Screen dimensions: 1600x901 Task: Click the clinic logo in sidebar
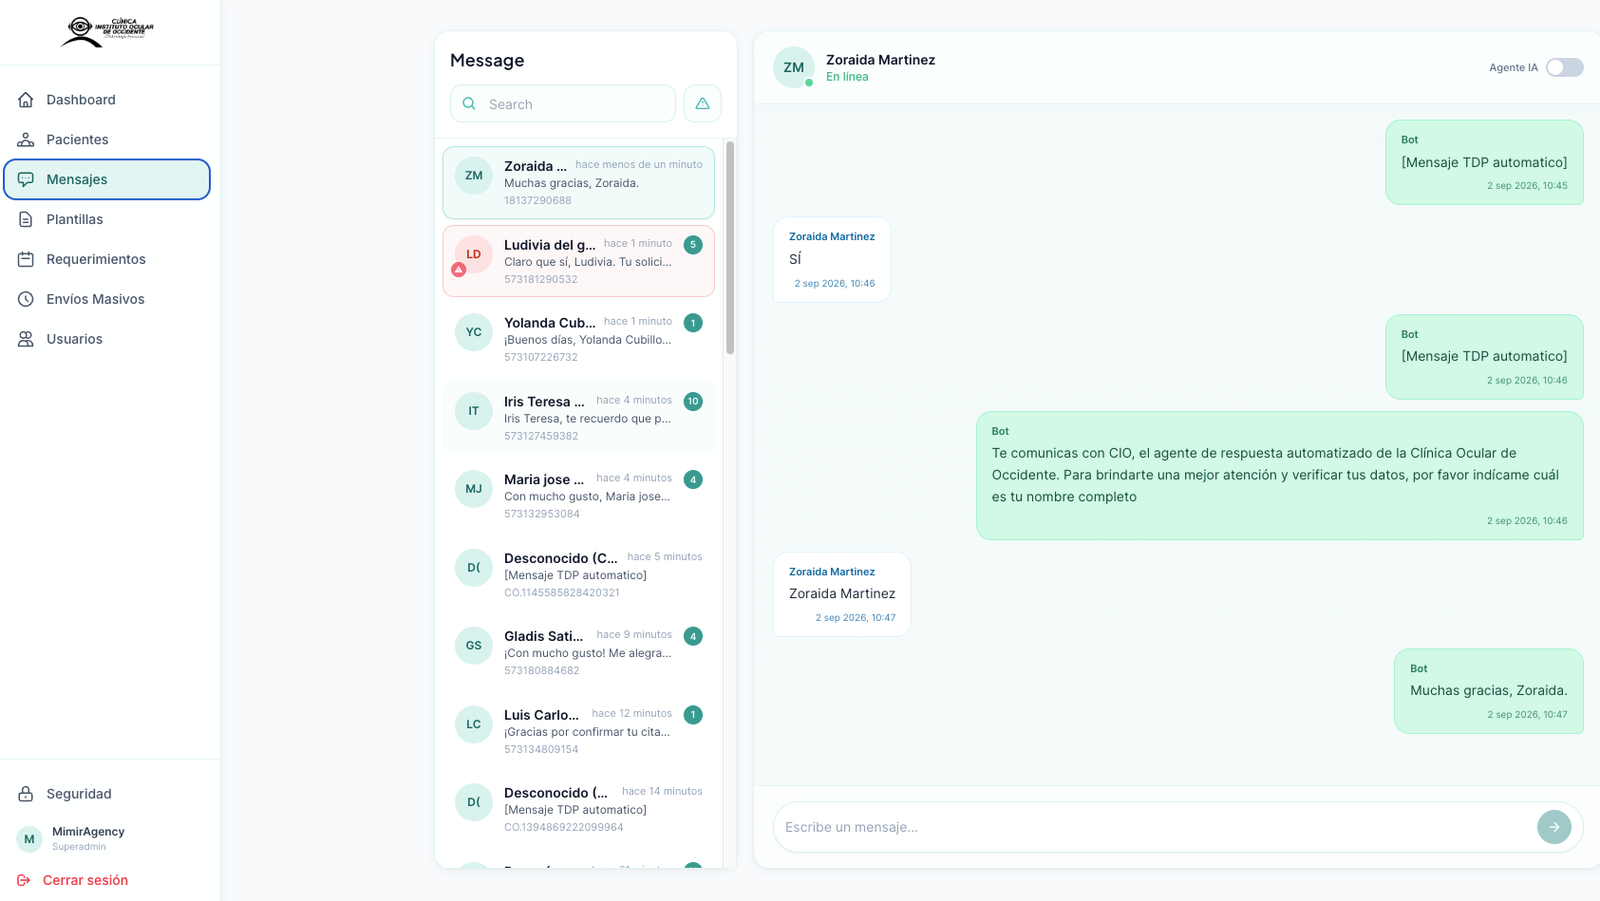108,31
